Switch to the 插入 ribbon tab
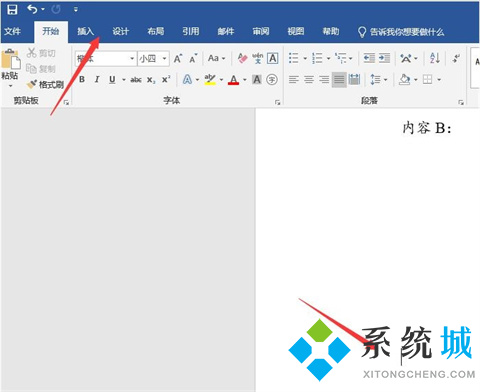480x392 pixels. tap(86, 32)
